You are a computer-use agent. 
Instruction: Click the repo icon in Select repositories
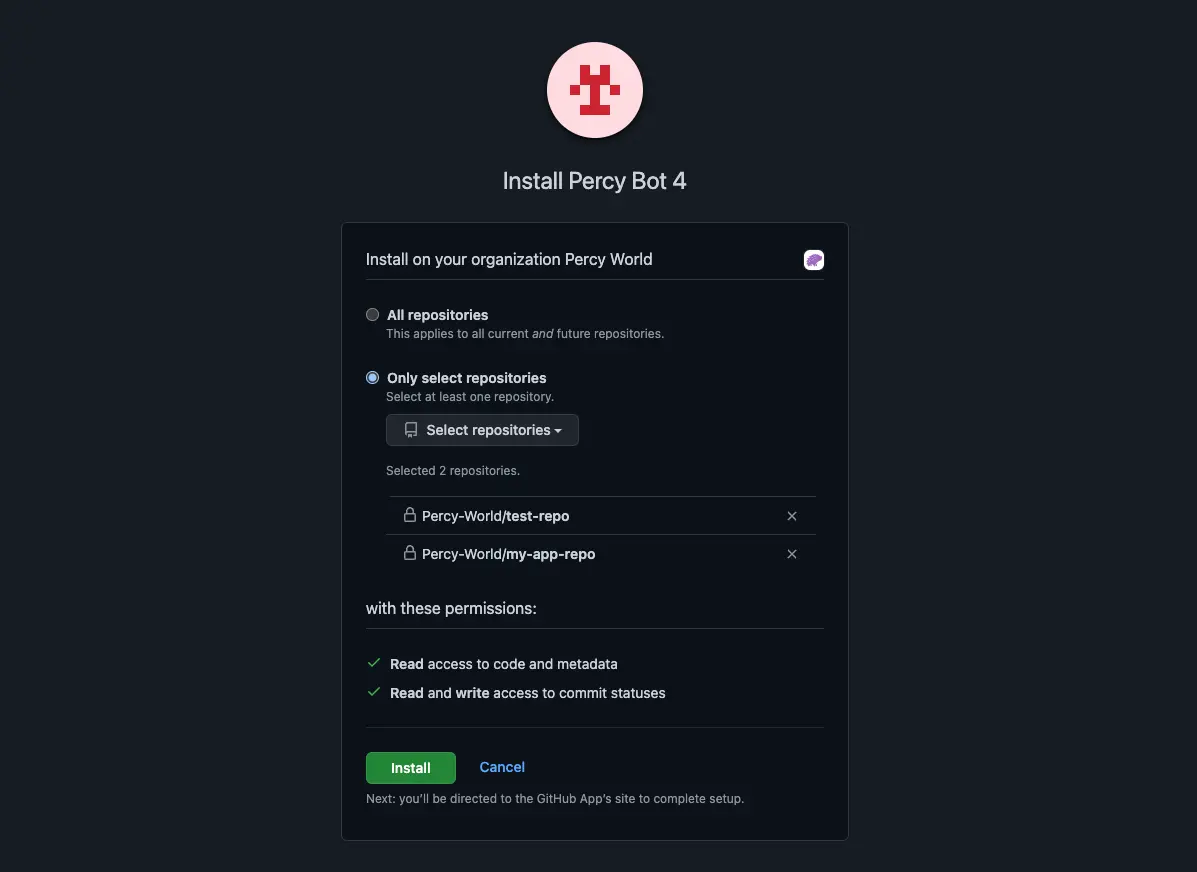pos(411,430)
